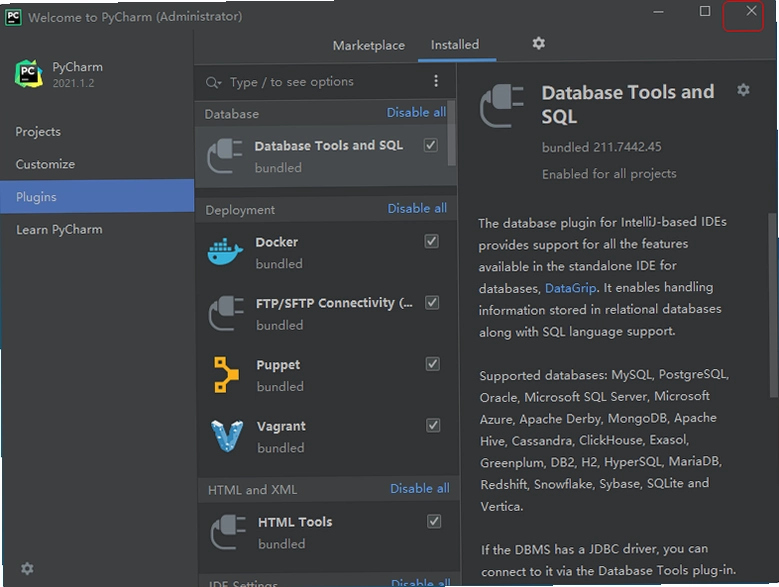Select the Docker plugin row name
The width and height of the screenshot is (779, 587).
pyautogui.click(x=277, y=242)
